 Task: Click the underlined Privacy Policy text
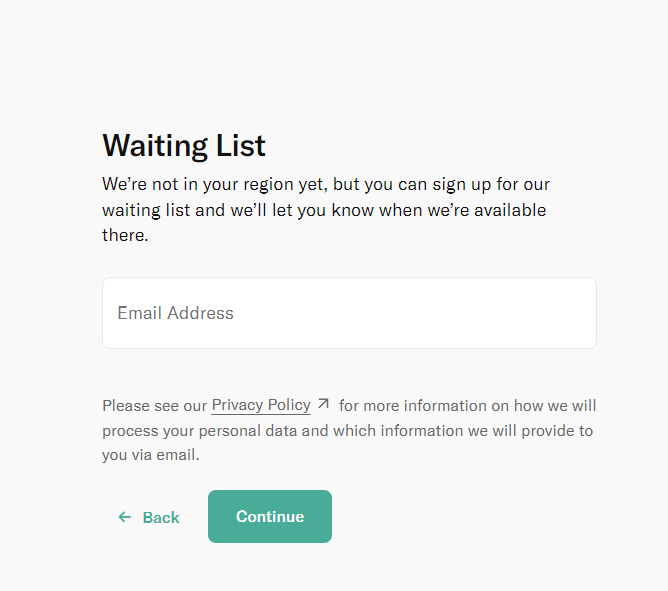pyautogui.click(x=261, y=405)
